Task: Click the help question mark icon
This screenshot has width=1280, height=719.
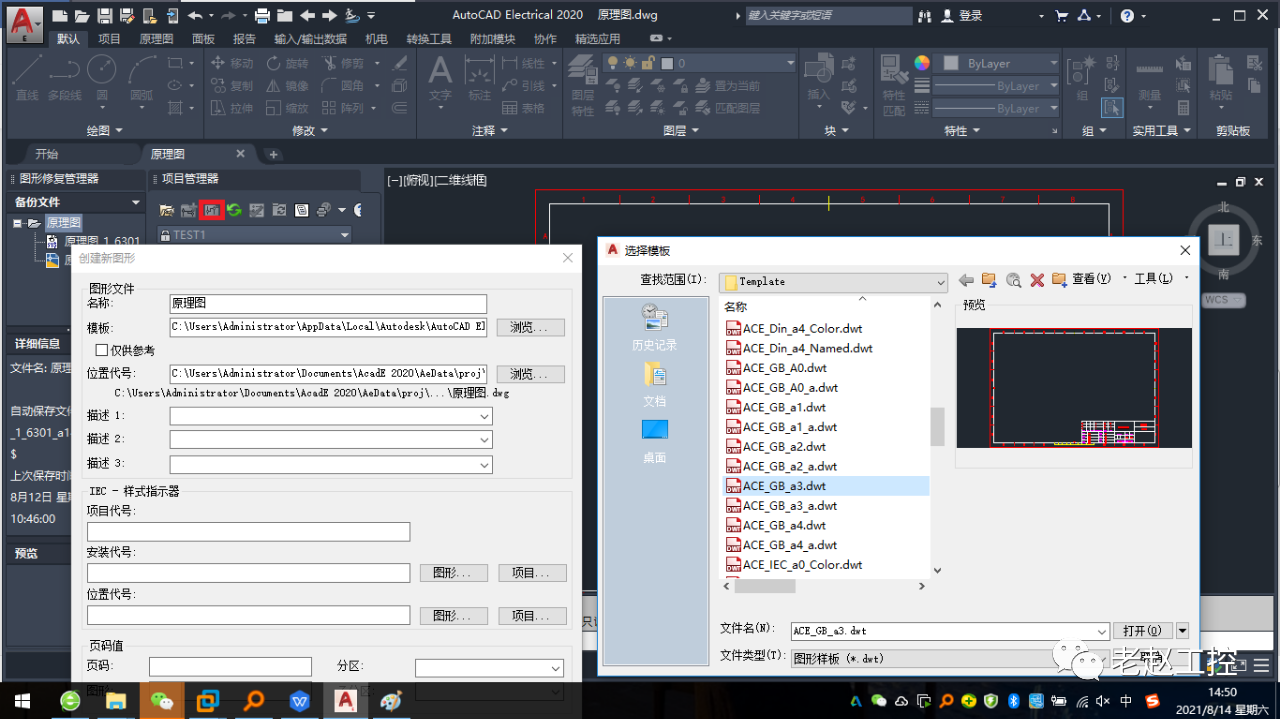Action: point(1127,16)
